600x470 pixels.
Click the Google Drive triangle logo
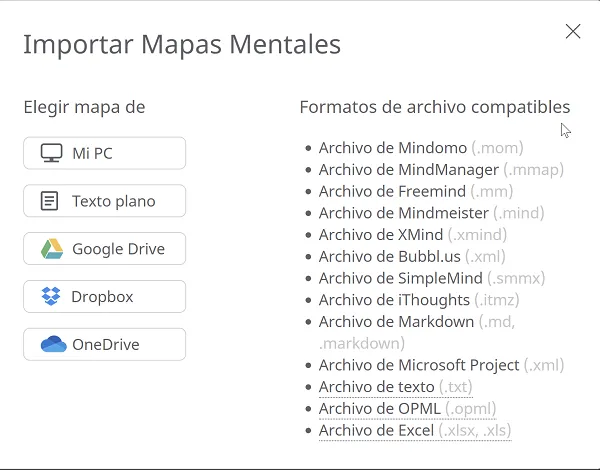52,249
